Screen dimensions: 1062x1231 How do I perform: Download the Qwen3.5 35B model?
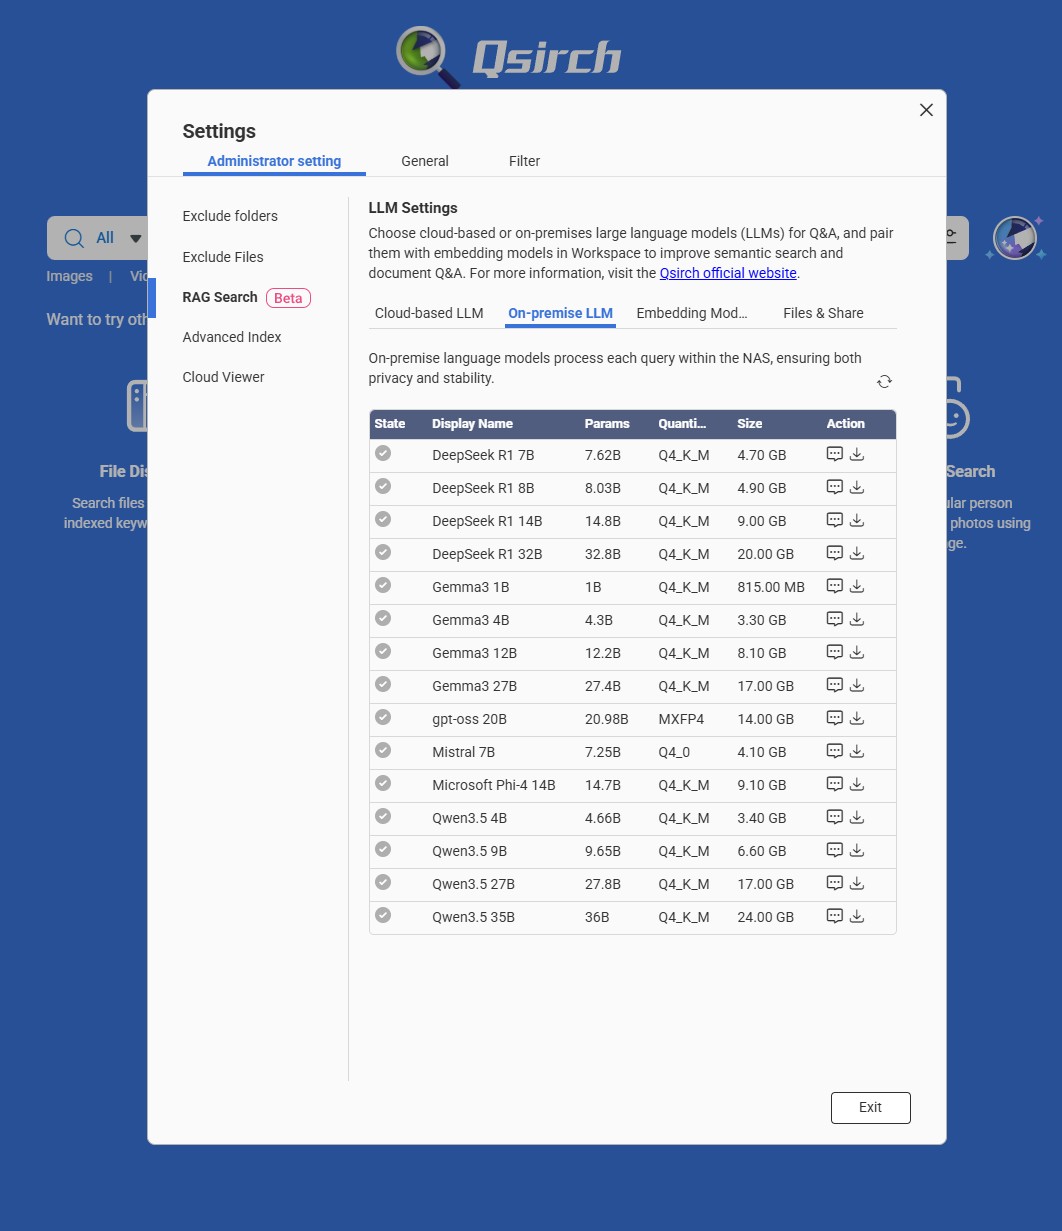coord(857,917)
